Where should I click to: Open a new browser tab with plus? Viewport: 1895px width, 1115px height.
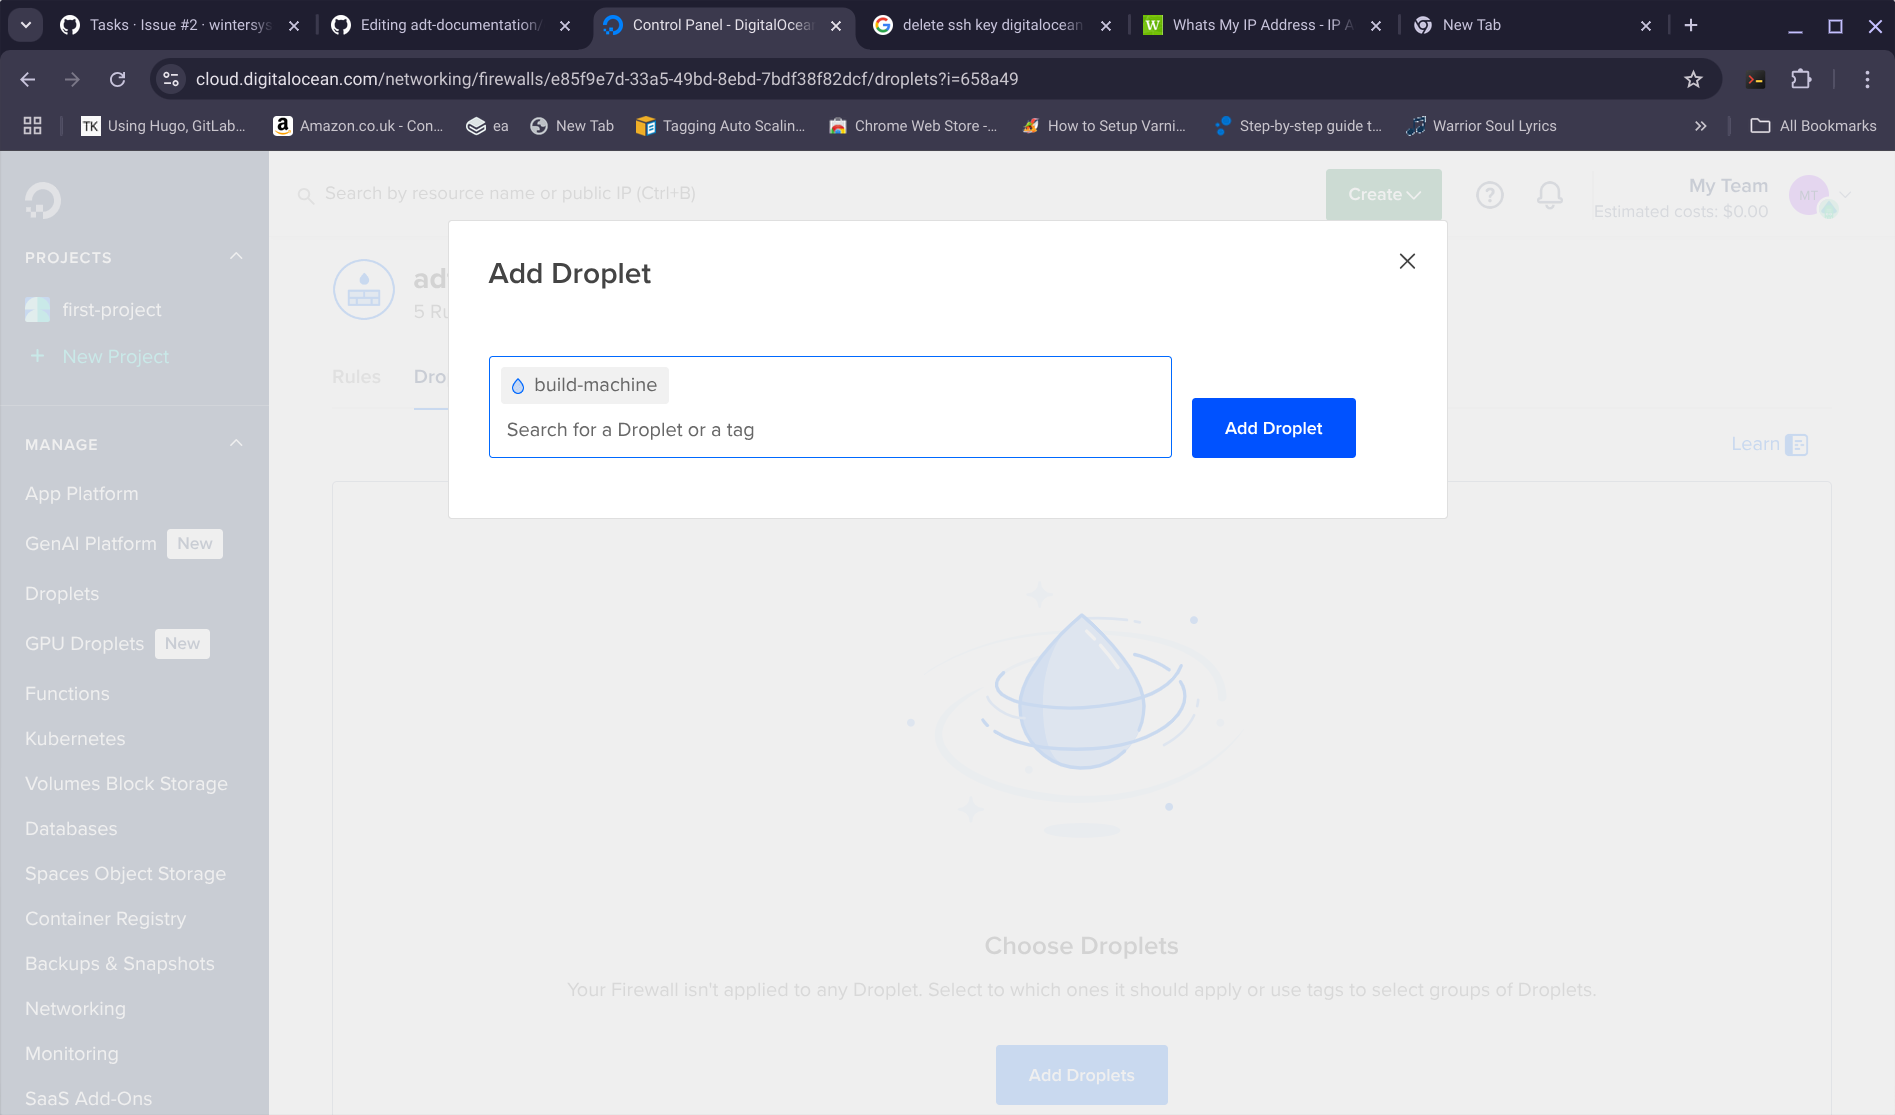coord(1691,25)
